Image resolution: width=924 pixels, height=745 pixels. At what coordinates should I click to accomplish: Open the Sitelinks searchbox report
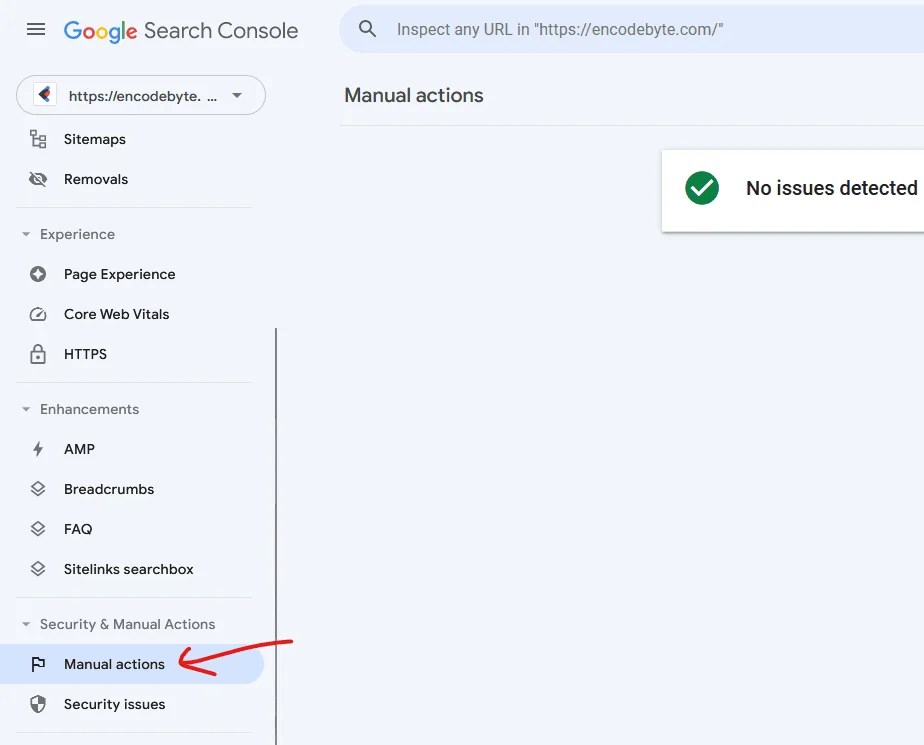coord(128,569)
